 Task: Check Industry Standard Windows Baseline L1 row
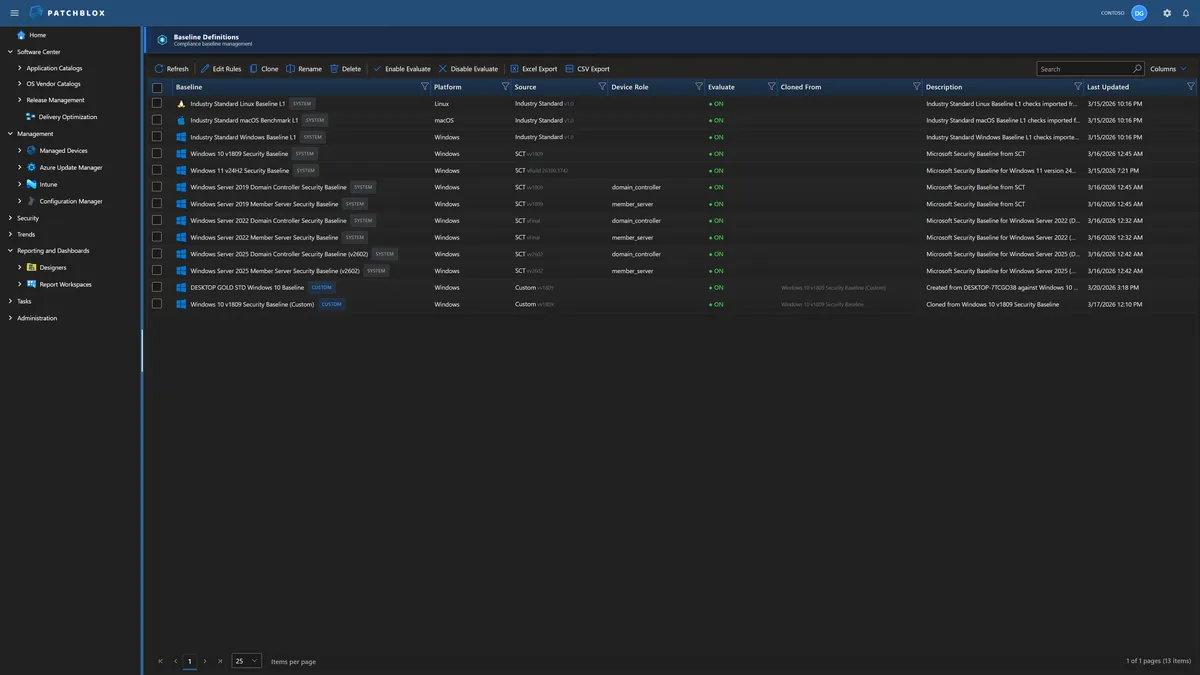(157, 137)
